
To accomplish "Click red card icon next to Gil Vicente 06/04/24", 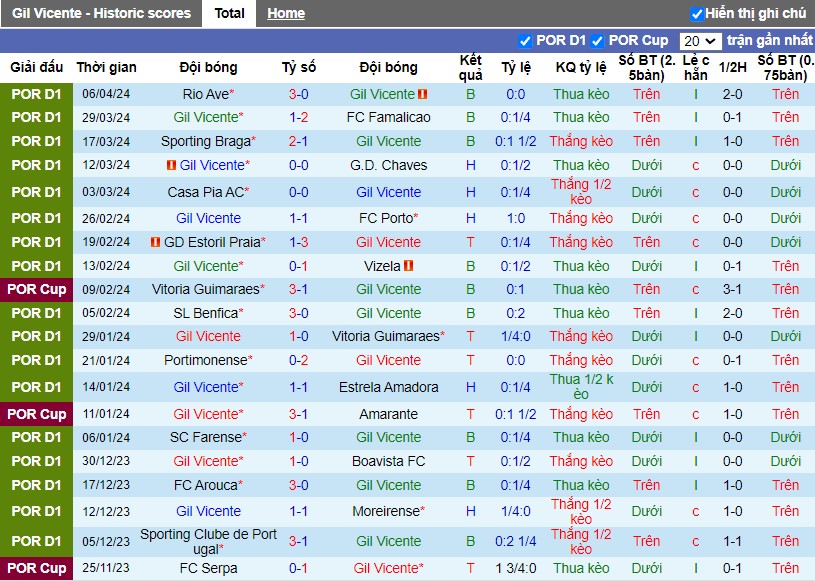I will coord(423,94).
